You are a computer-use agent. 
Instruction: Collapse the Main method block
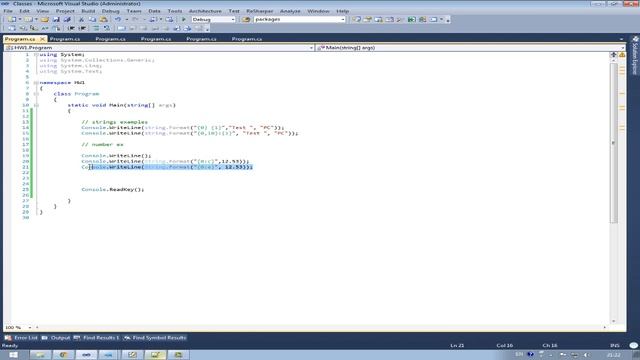[x=36, y=105]
